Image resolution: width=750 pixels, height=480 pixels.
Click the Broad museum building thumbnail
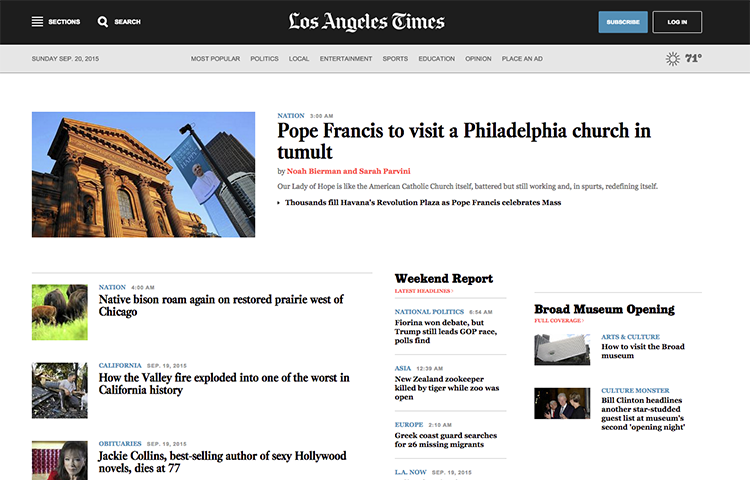tap(562, 349)
